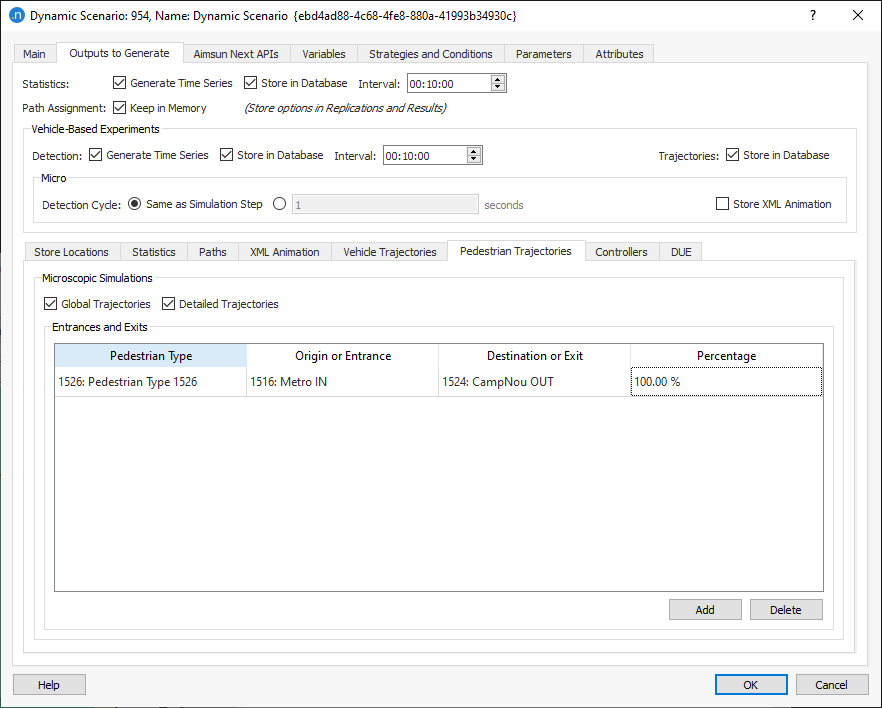Decrease the Detection Interval using its spinner
Image resolution: width=882 pixels, height=708 pixels.
coord(473,159)
